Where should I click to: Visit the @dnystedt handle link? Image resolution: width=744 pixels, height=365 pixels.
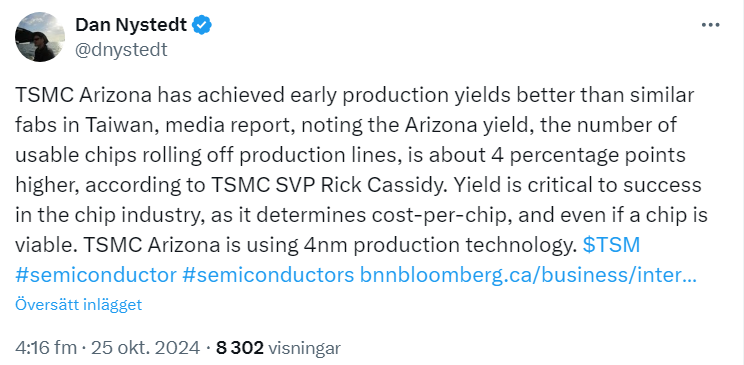coord(121,49)
